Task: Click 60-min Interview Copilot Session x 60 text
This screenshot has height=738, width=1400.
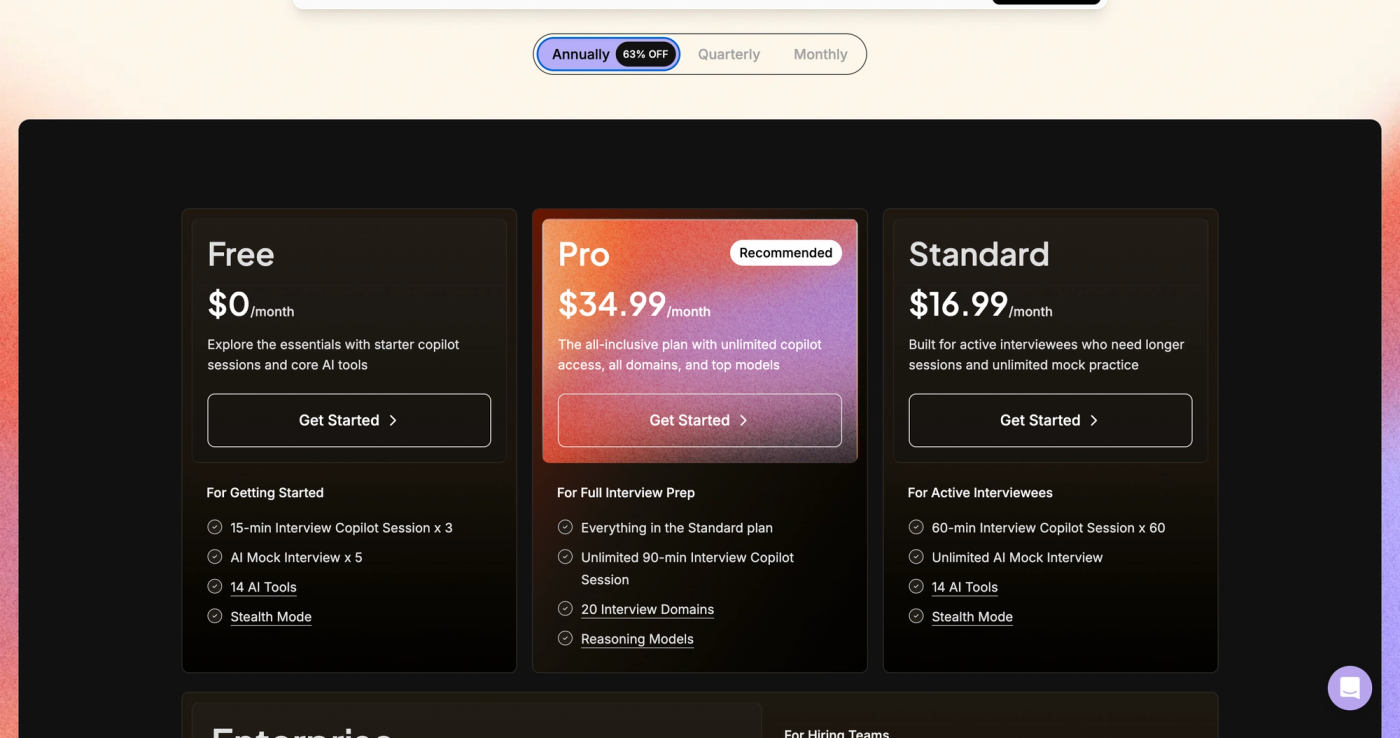Action: point(1048,528)
